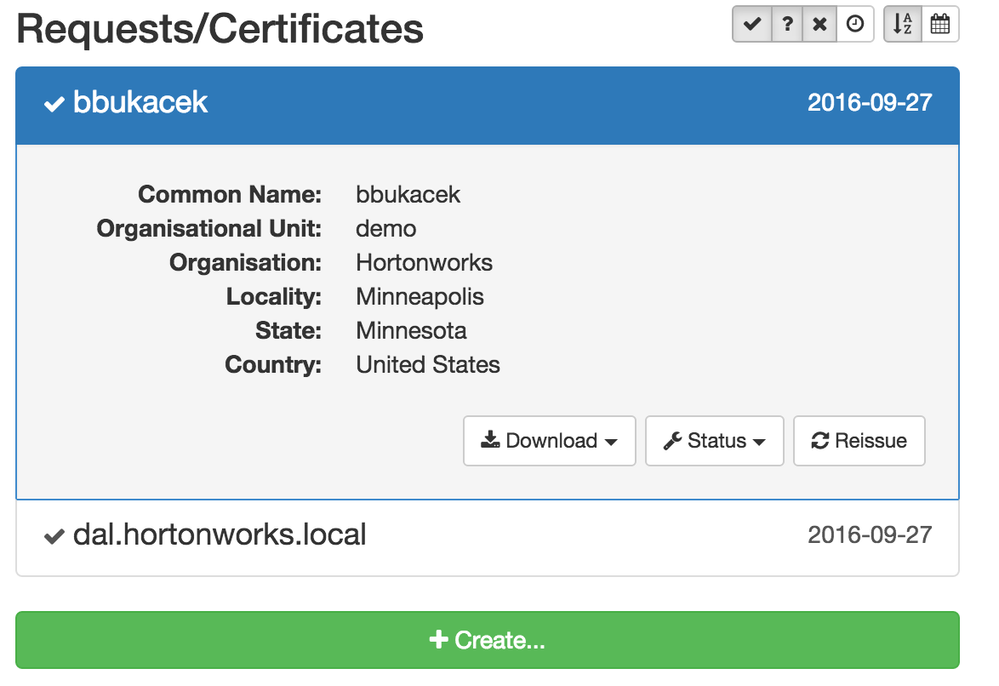Click the checkmark icon beside bbukacek
The width and height of the screenshot is (999, 686).
(x=54, y=104)
